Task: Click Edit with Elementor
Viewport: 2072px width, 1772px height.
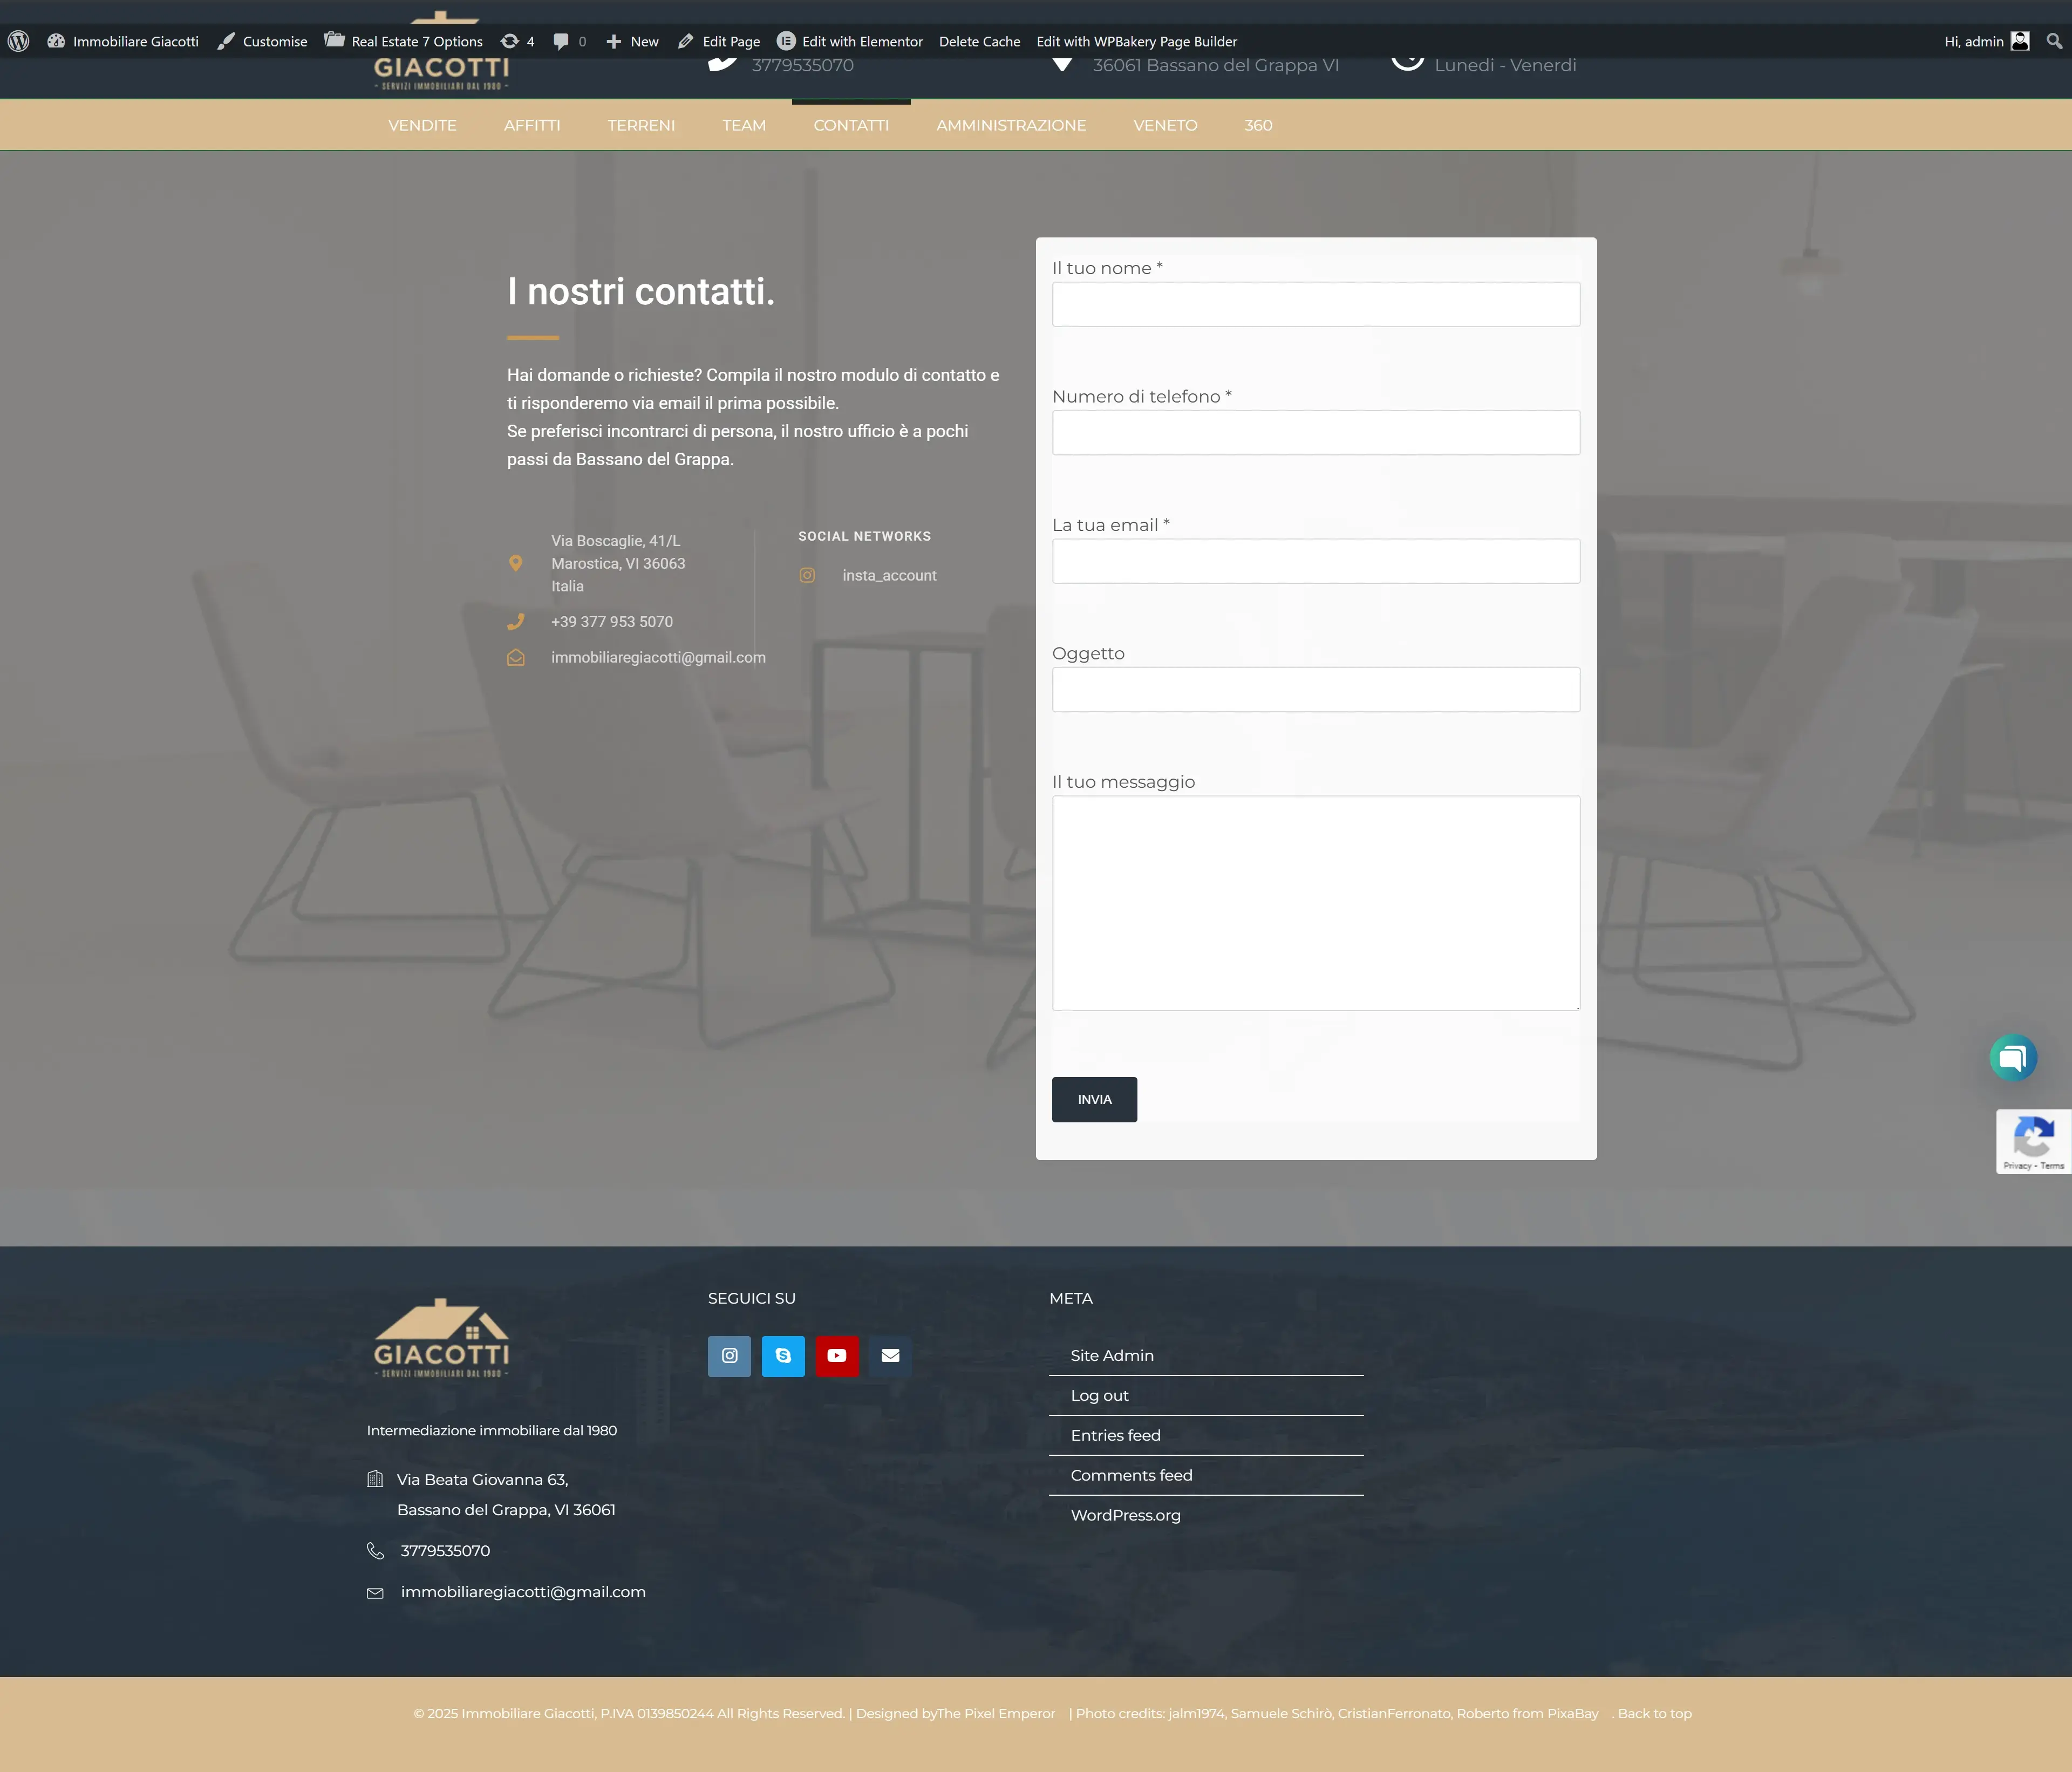Action: point(850,41)
